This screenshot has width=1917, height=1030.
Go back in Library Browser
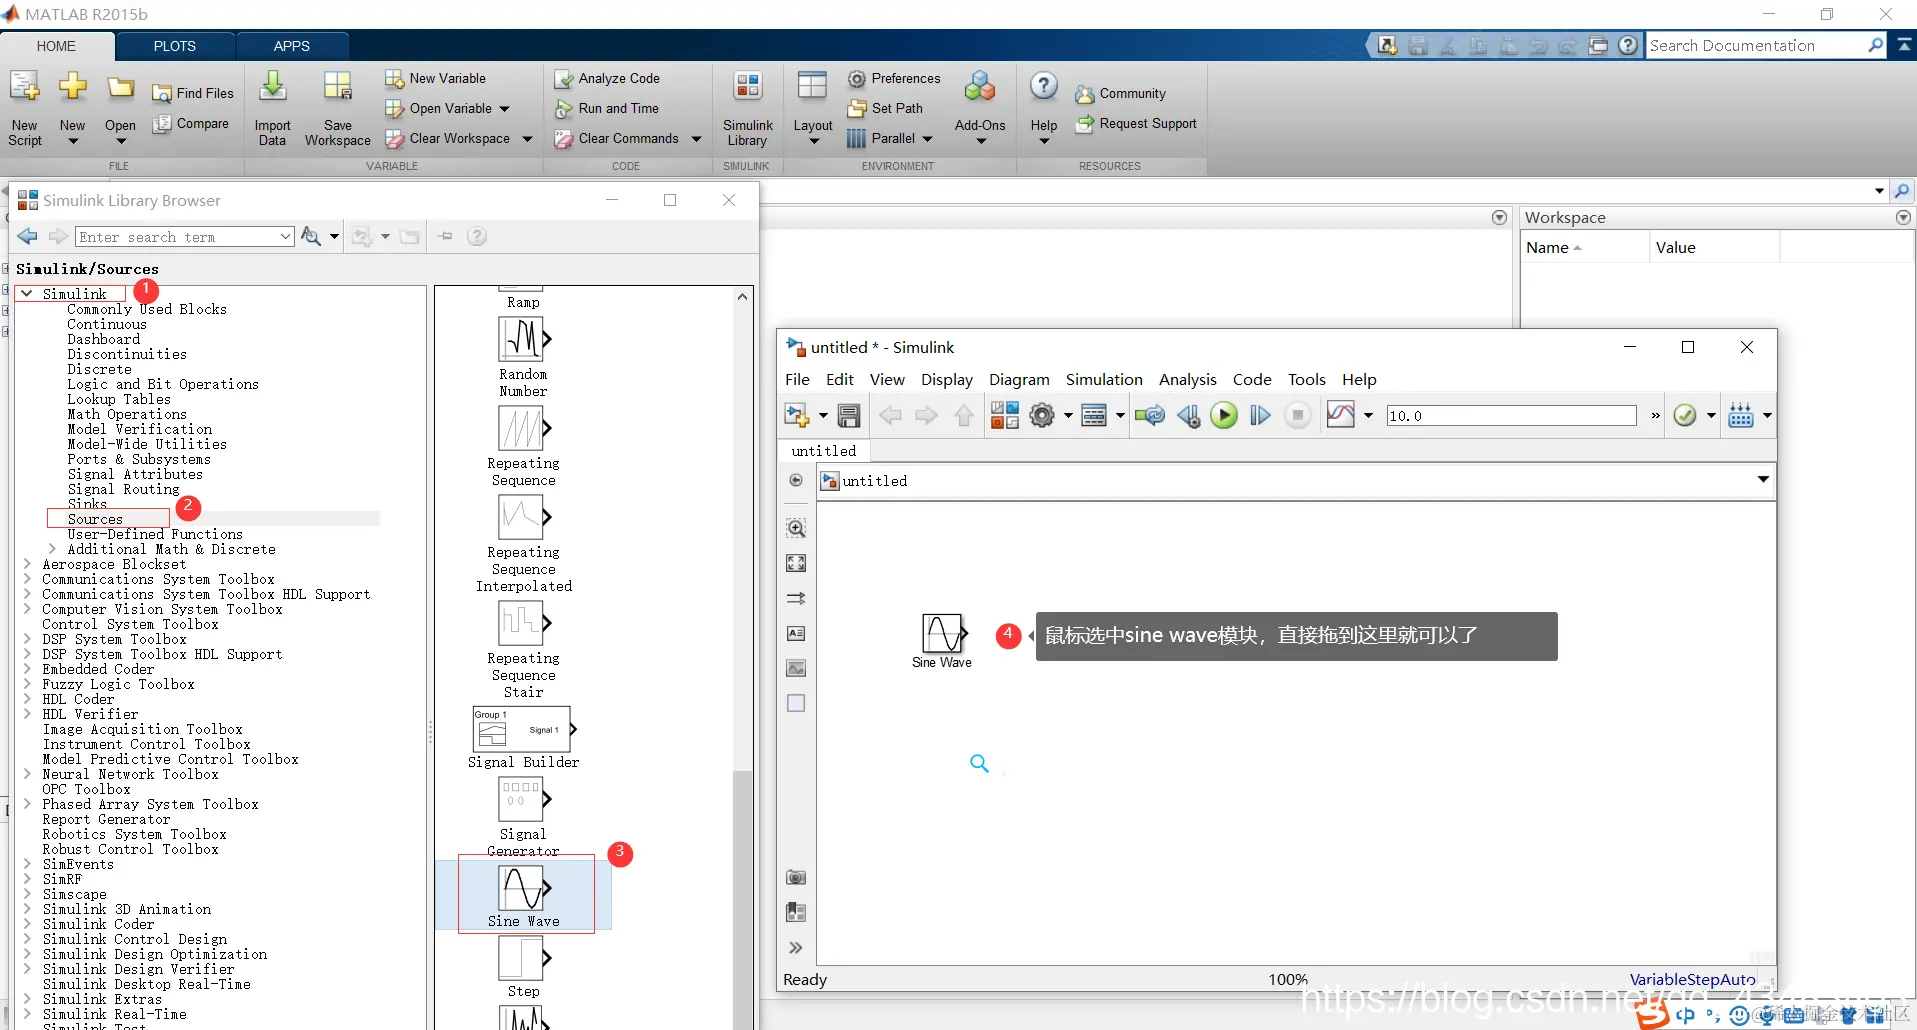coord(28,236)
